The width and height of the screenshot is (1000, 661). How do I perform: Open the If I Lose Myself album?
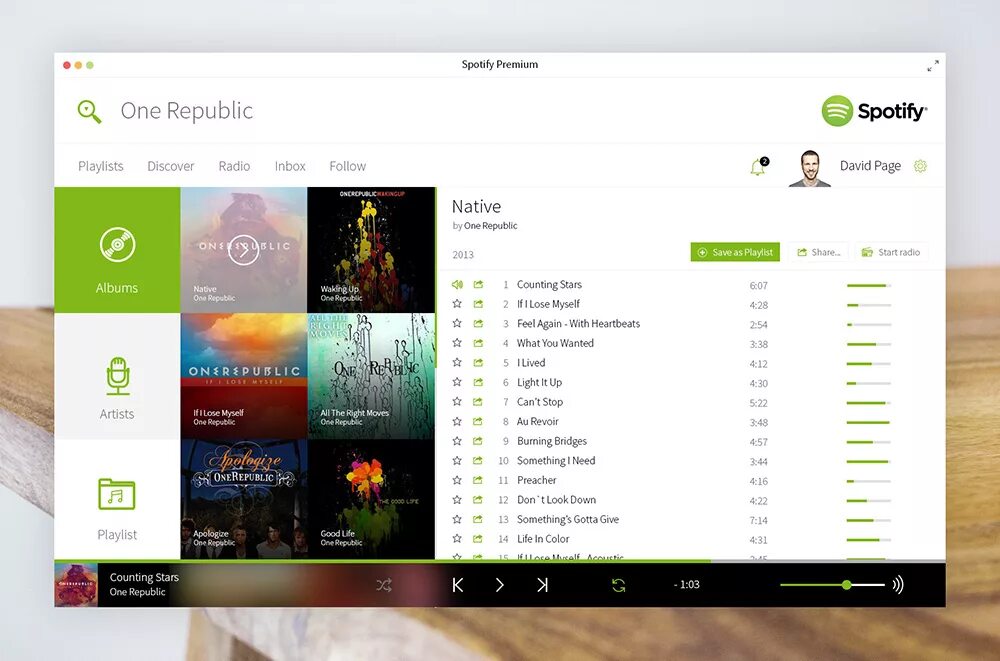point(244,376)
